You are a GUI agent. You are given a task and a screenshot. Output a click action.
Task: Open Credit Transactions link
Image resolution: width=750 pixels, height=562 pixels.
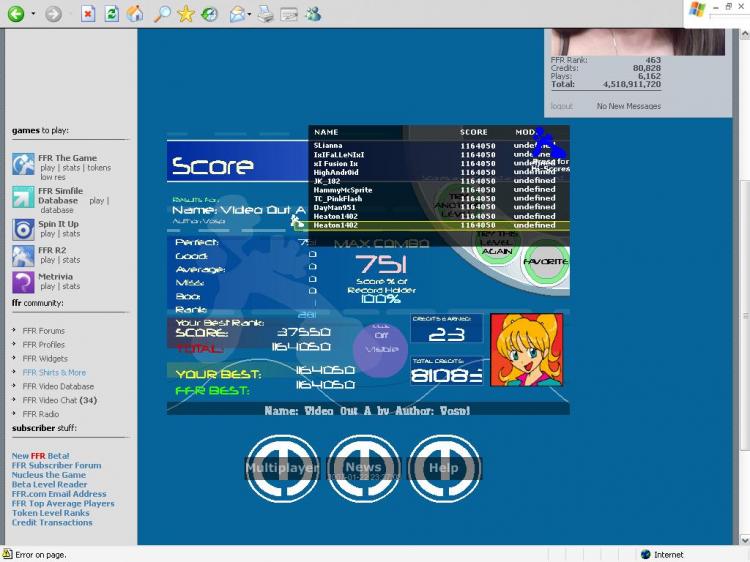click(x=52, y=523)
